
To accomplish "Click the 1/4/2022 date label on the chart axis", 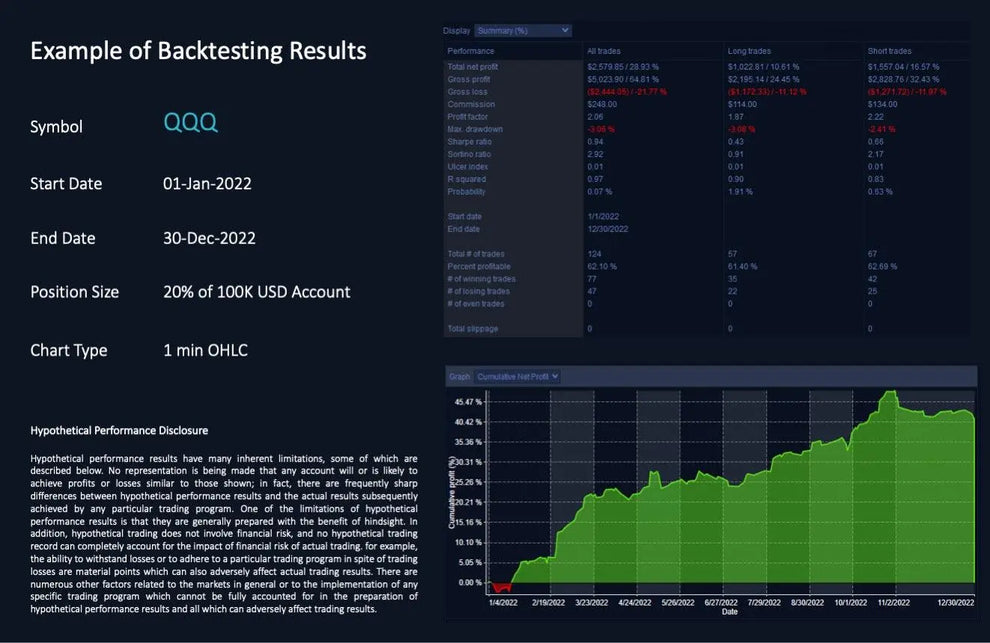I will 503,603.
